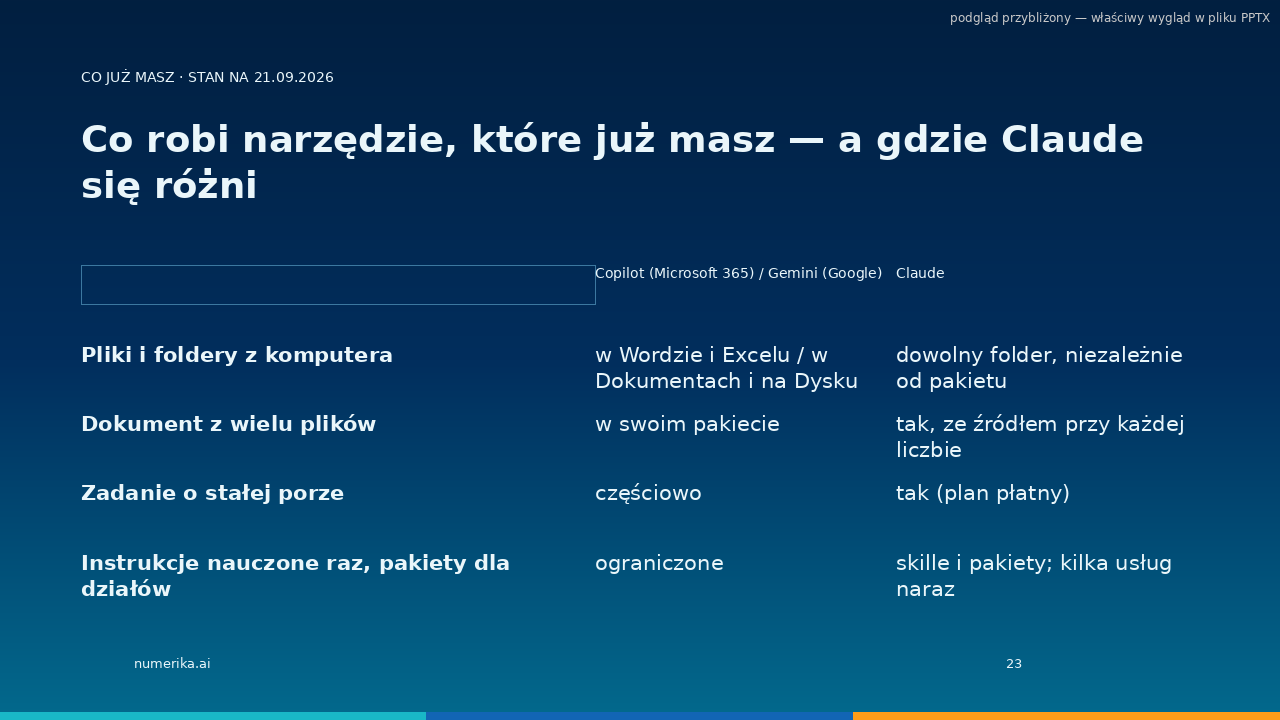Select the cell 'tak (plan płatny)'
Screen dimensions: 1280x720
(x=983, y=493)
